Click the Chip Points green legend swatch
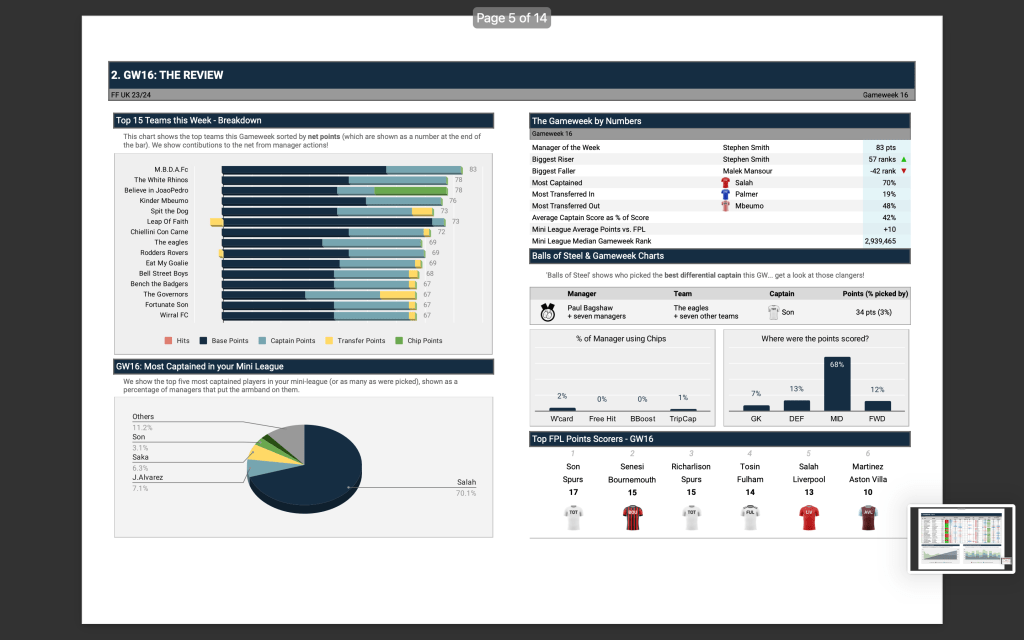This screenshot has width=1024, height=640. tap(398, 341)
